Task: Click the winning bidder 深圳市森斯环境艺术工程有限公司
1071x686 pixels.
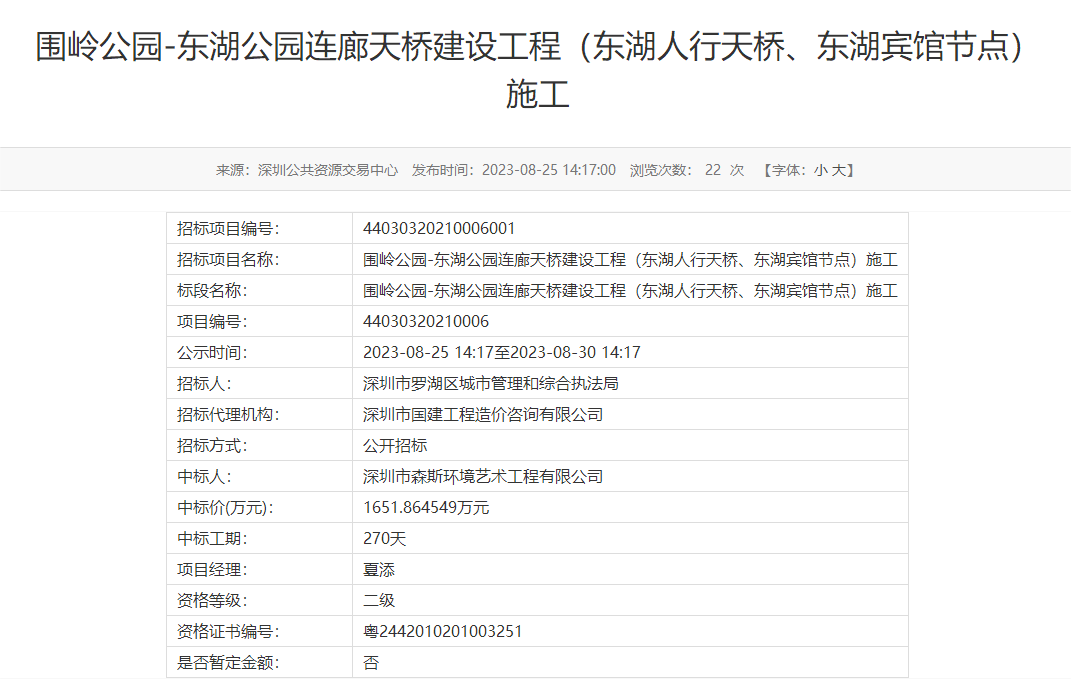Action: (x=483, y=477)
